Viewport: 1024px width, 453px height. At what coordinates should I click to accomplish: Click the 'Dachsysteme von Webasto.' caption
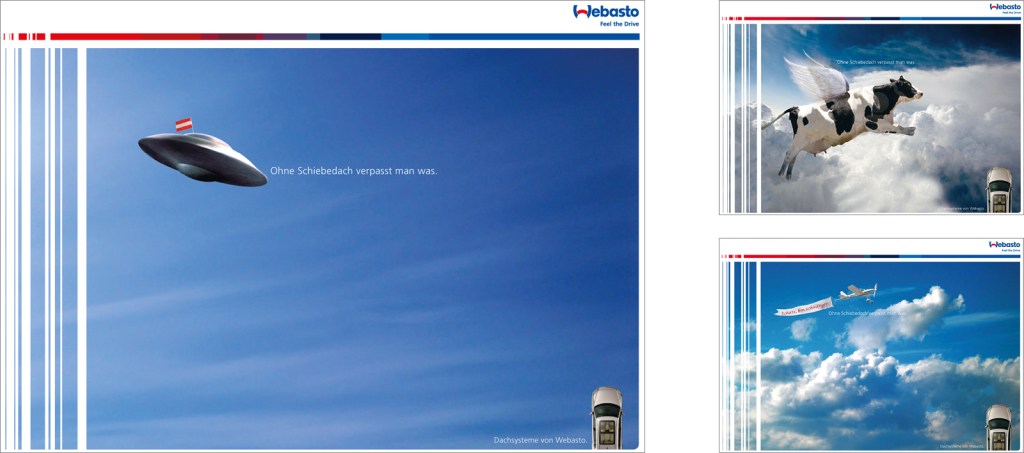(542, 441)
